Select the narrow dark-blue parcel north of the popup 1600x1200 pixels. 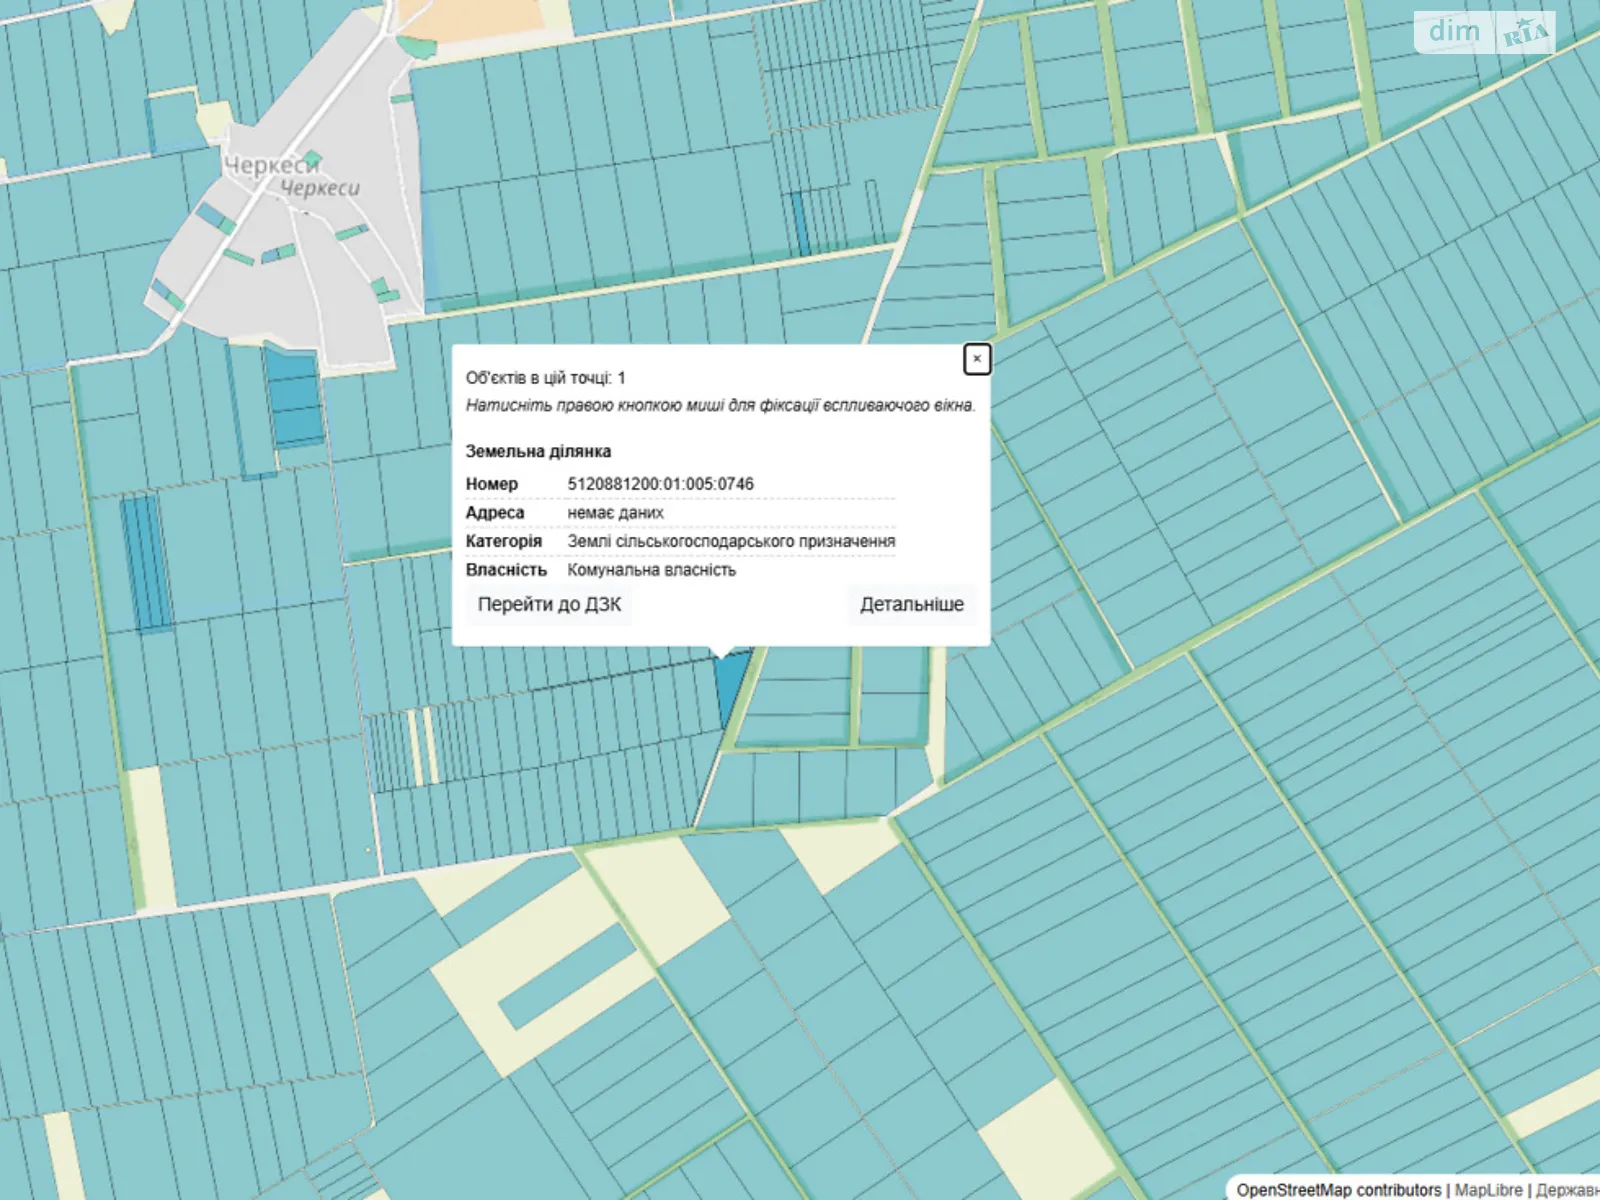pyautogui.click(x=800, y=222)
